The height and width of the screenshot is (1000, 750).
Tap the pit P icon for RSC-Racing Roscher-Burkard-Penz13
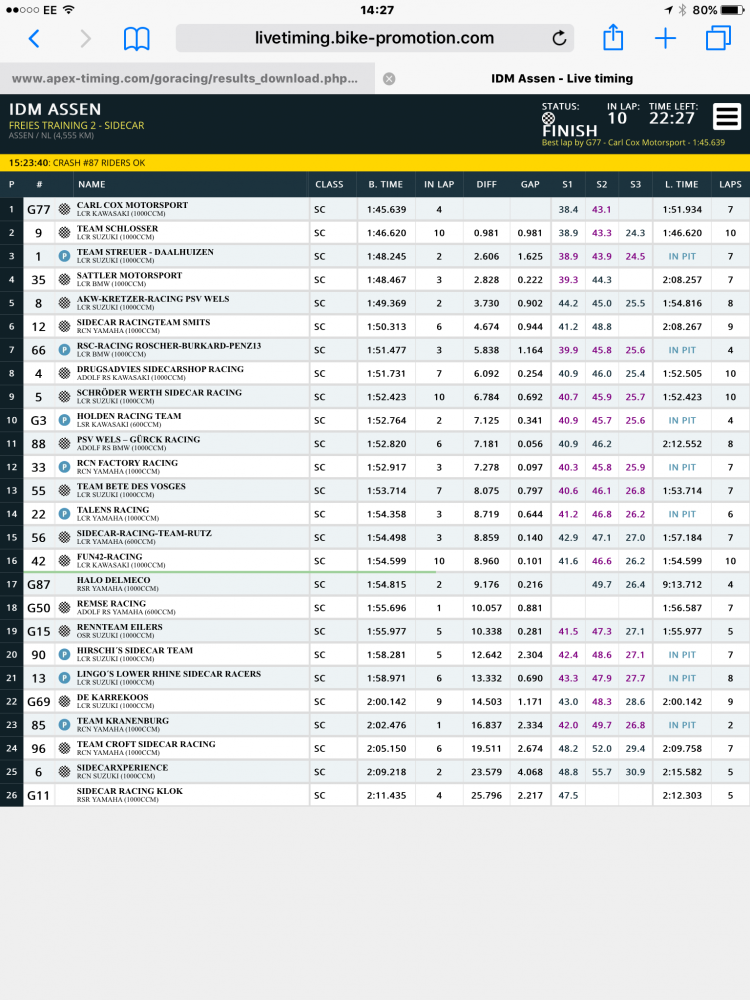click(x=64, y=350)
